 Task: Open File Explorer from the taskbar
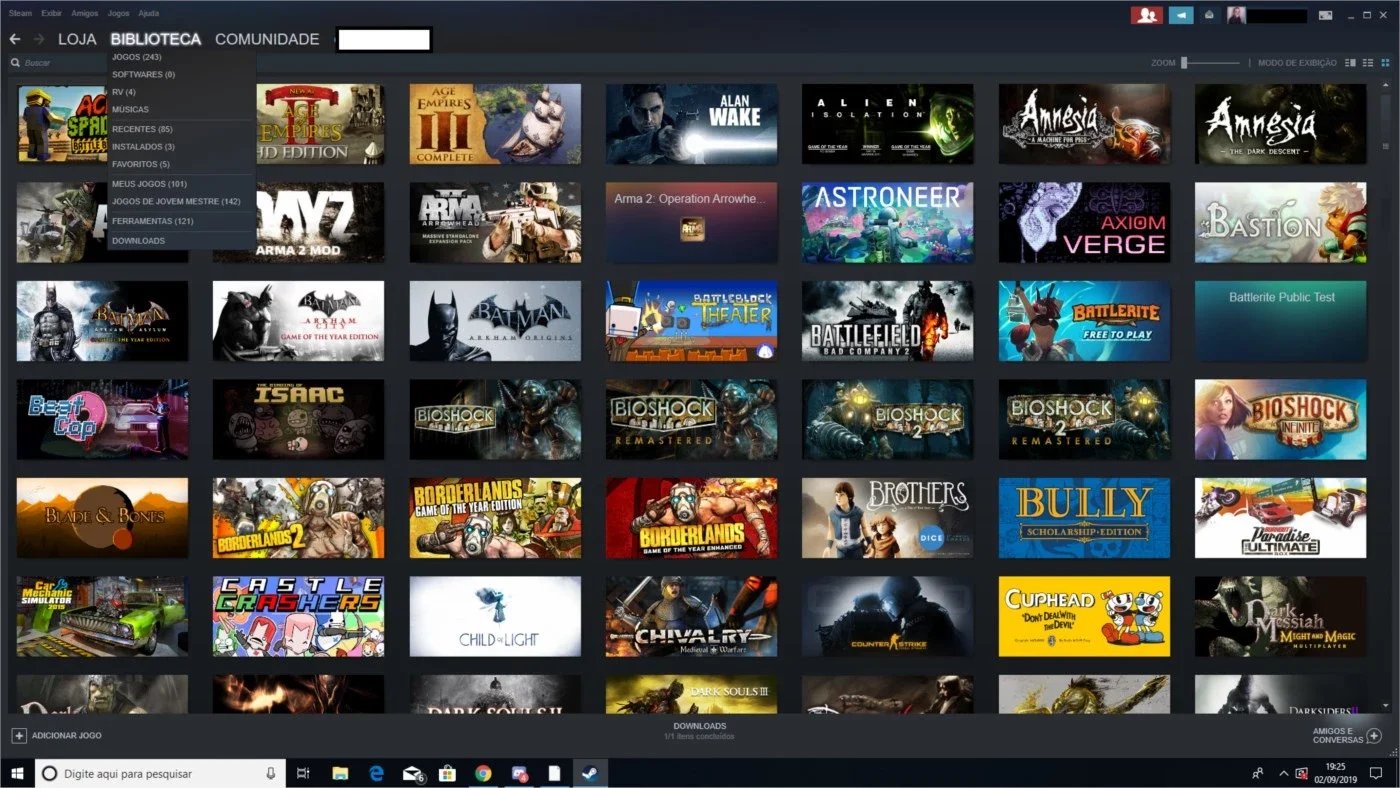point(340,773)
